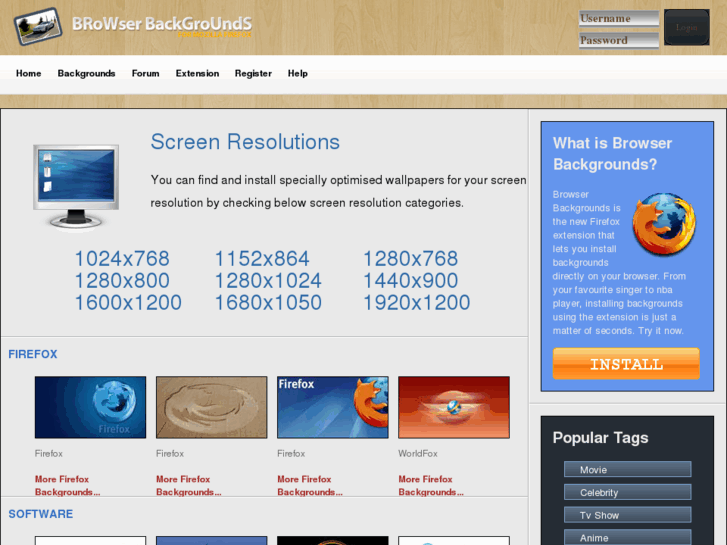Open the sand-carved Firefox thumbnail
This screenshot has height=545, width=727.
pyautogui.click(x=211, y=407)
